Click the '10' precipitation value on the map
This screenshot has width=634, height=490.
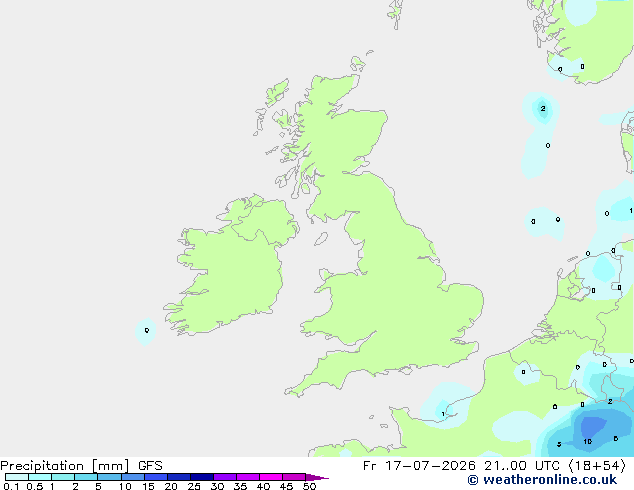click(x=588, y=441)
